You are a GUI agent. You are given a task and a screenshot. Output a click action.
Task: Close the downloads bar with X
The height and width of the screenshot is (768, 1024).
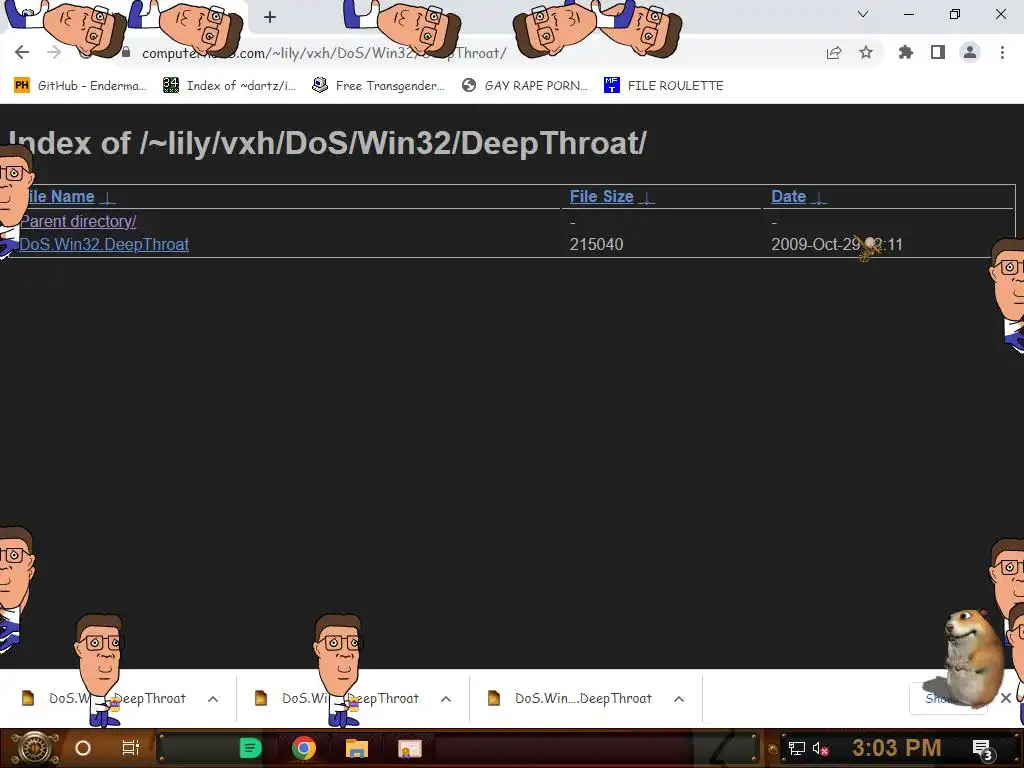[x=1006, y=698]
